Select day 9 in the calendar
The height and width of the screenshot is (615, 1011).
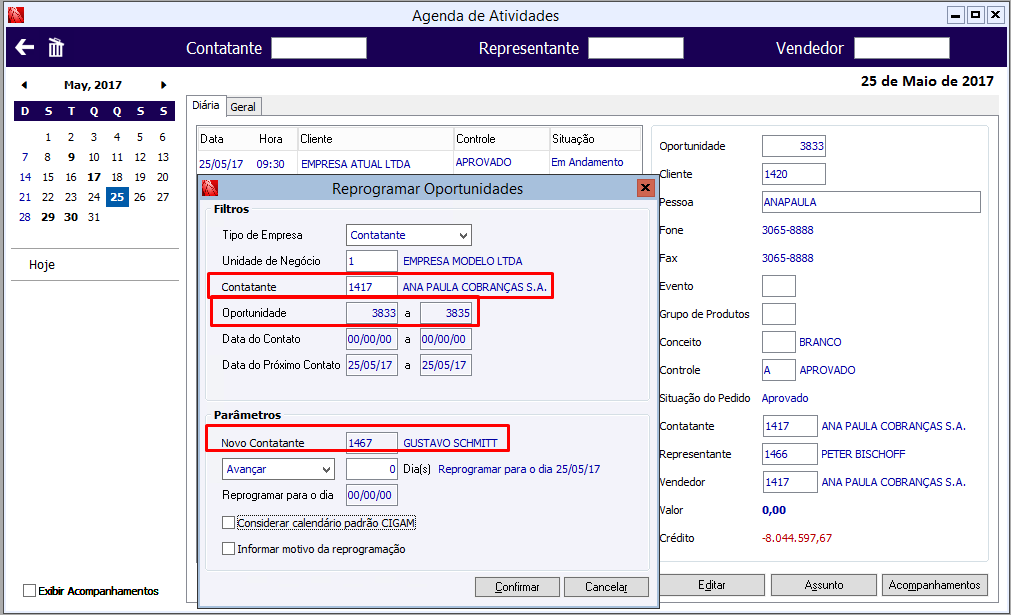point(71,157)
